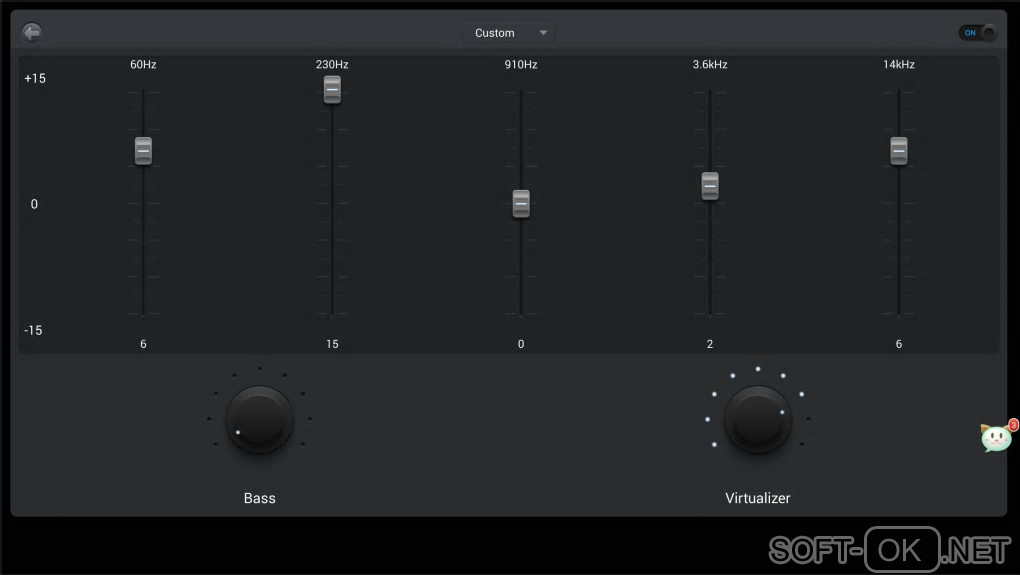Click the 60Hz band label

(143, 64)
